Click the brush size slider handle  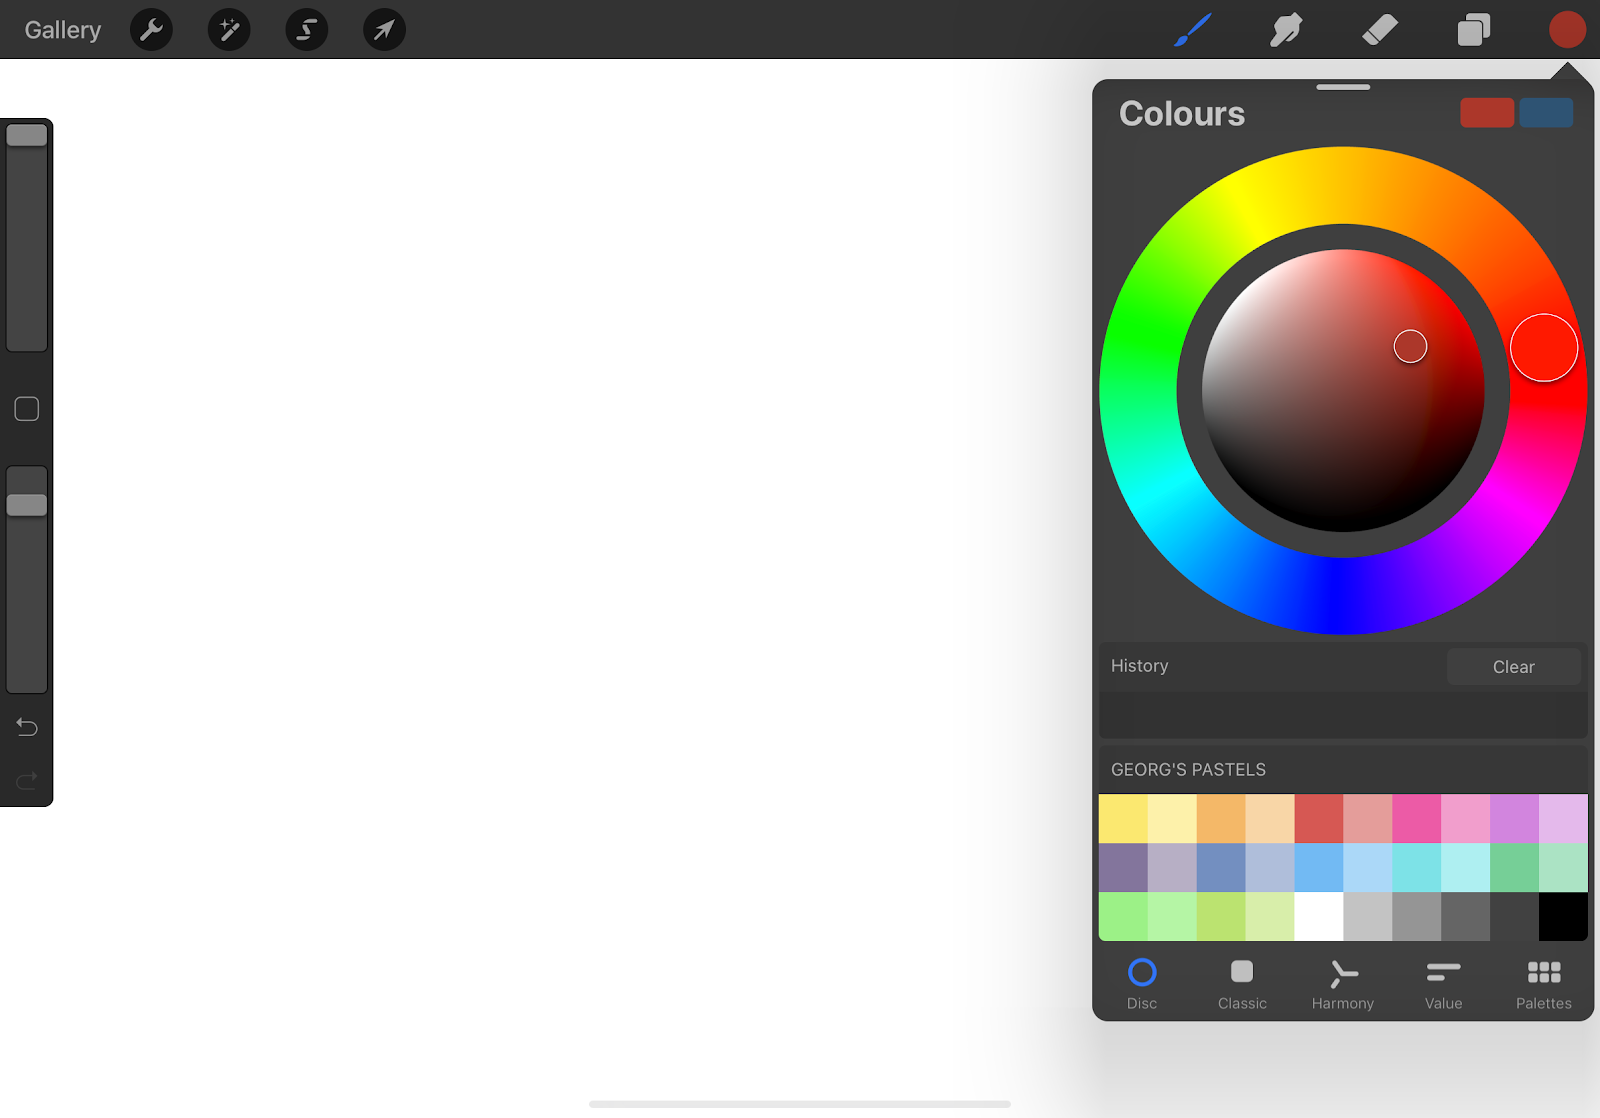[27, 135]
